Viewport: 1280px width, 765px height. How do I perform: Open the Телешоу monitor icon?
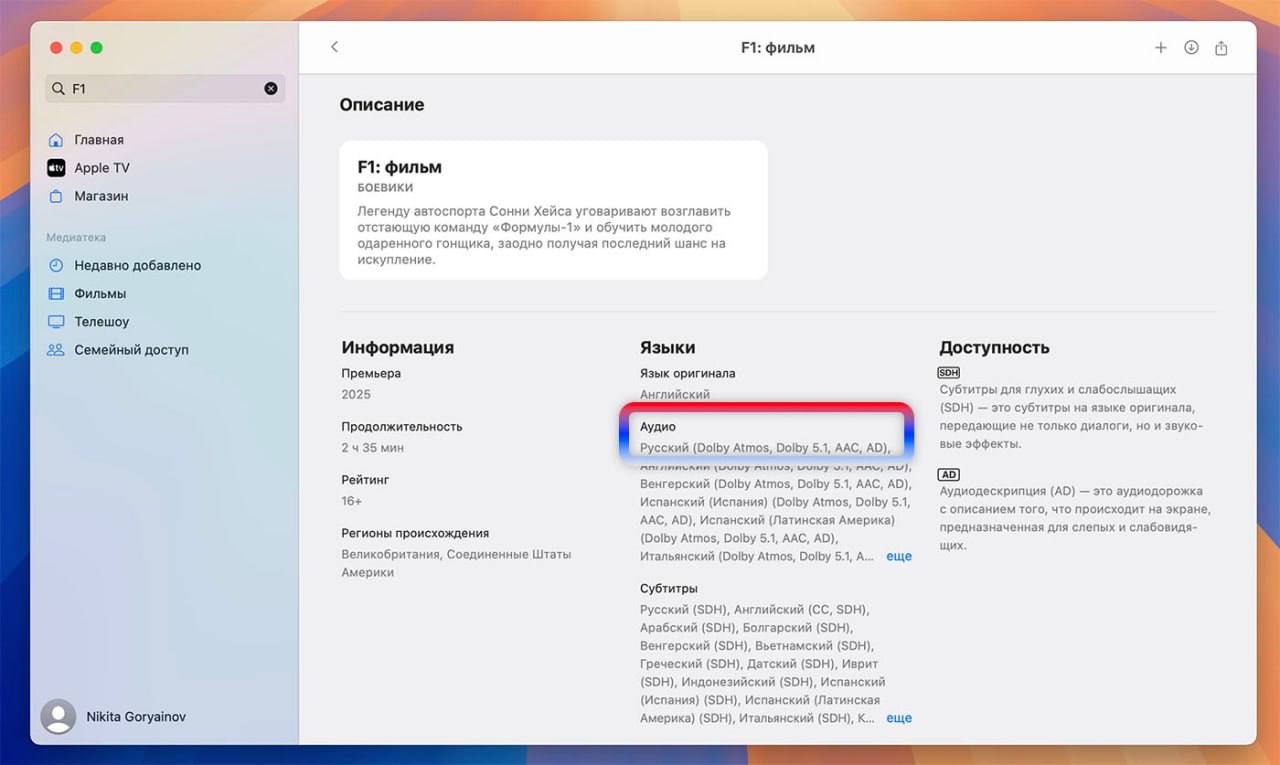(x=59, y=321)
